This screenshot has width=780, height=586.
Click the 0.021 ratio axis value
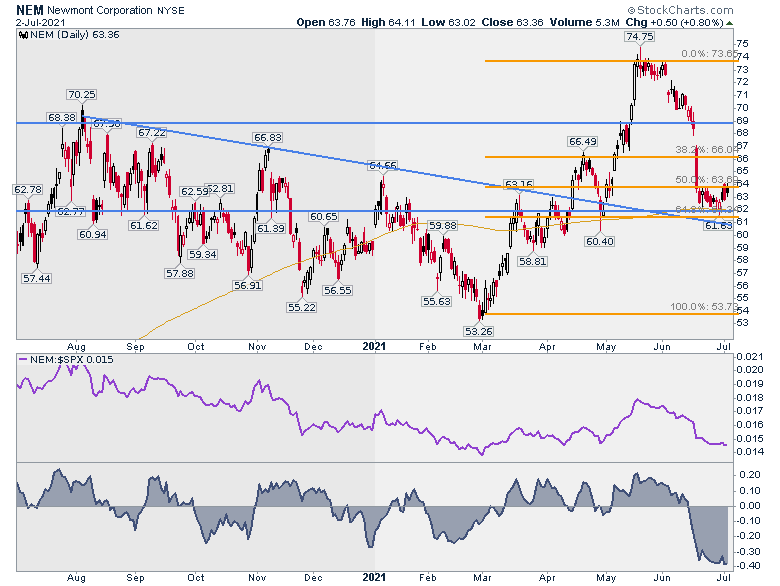[750, 356]
